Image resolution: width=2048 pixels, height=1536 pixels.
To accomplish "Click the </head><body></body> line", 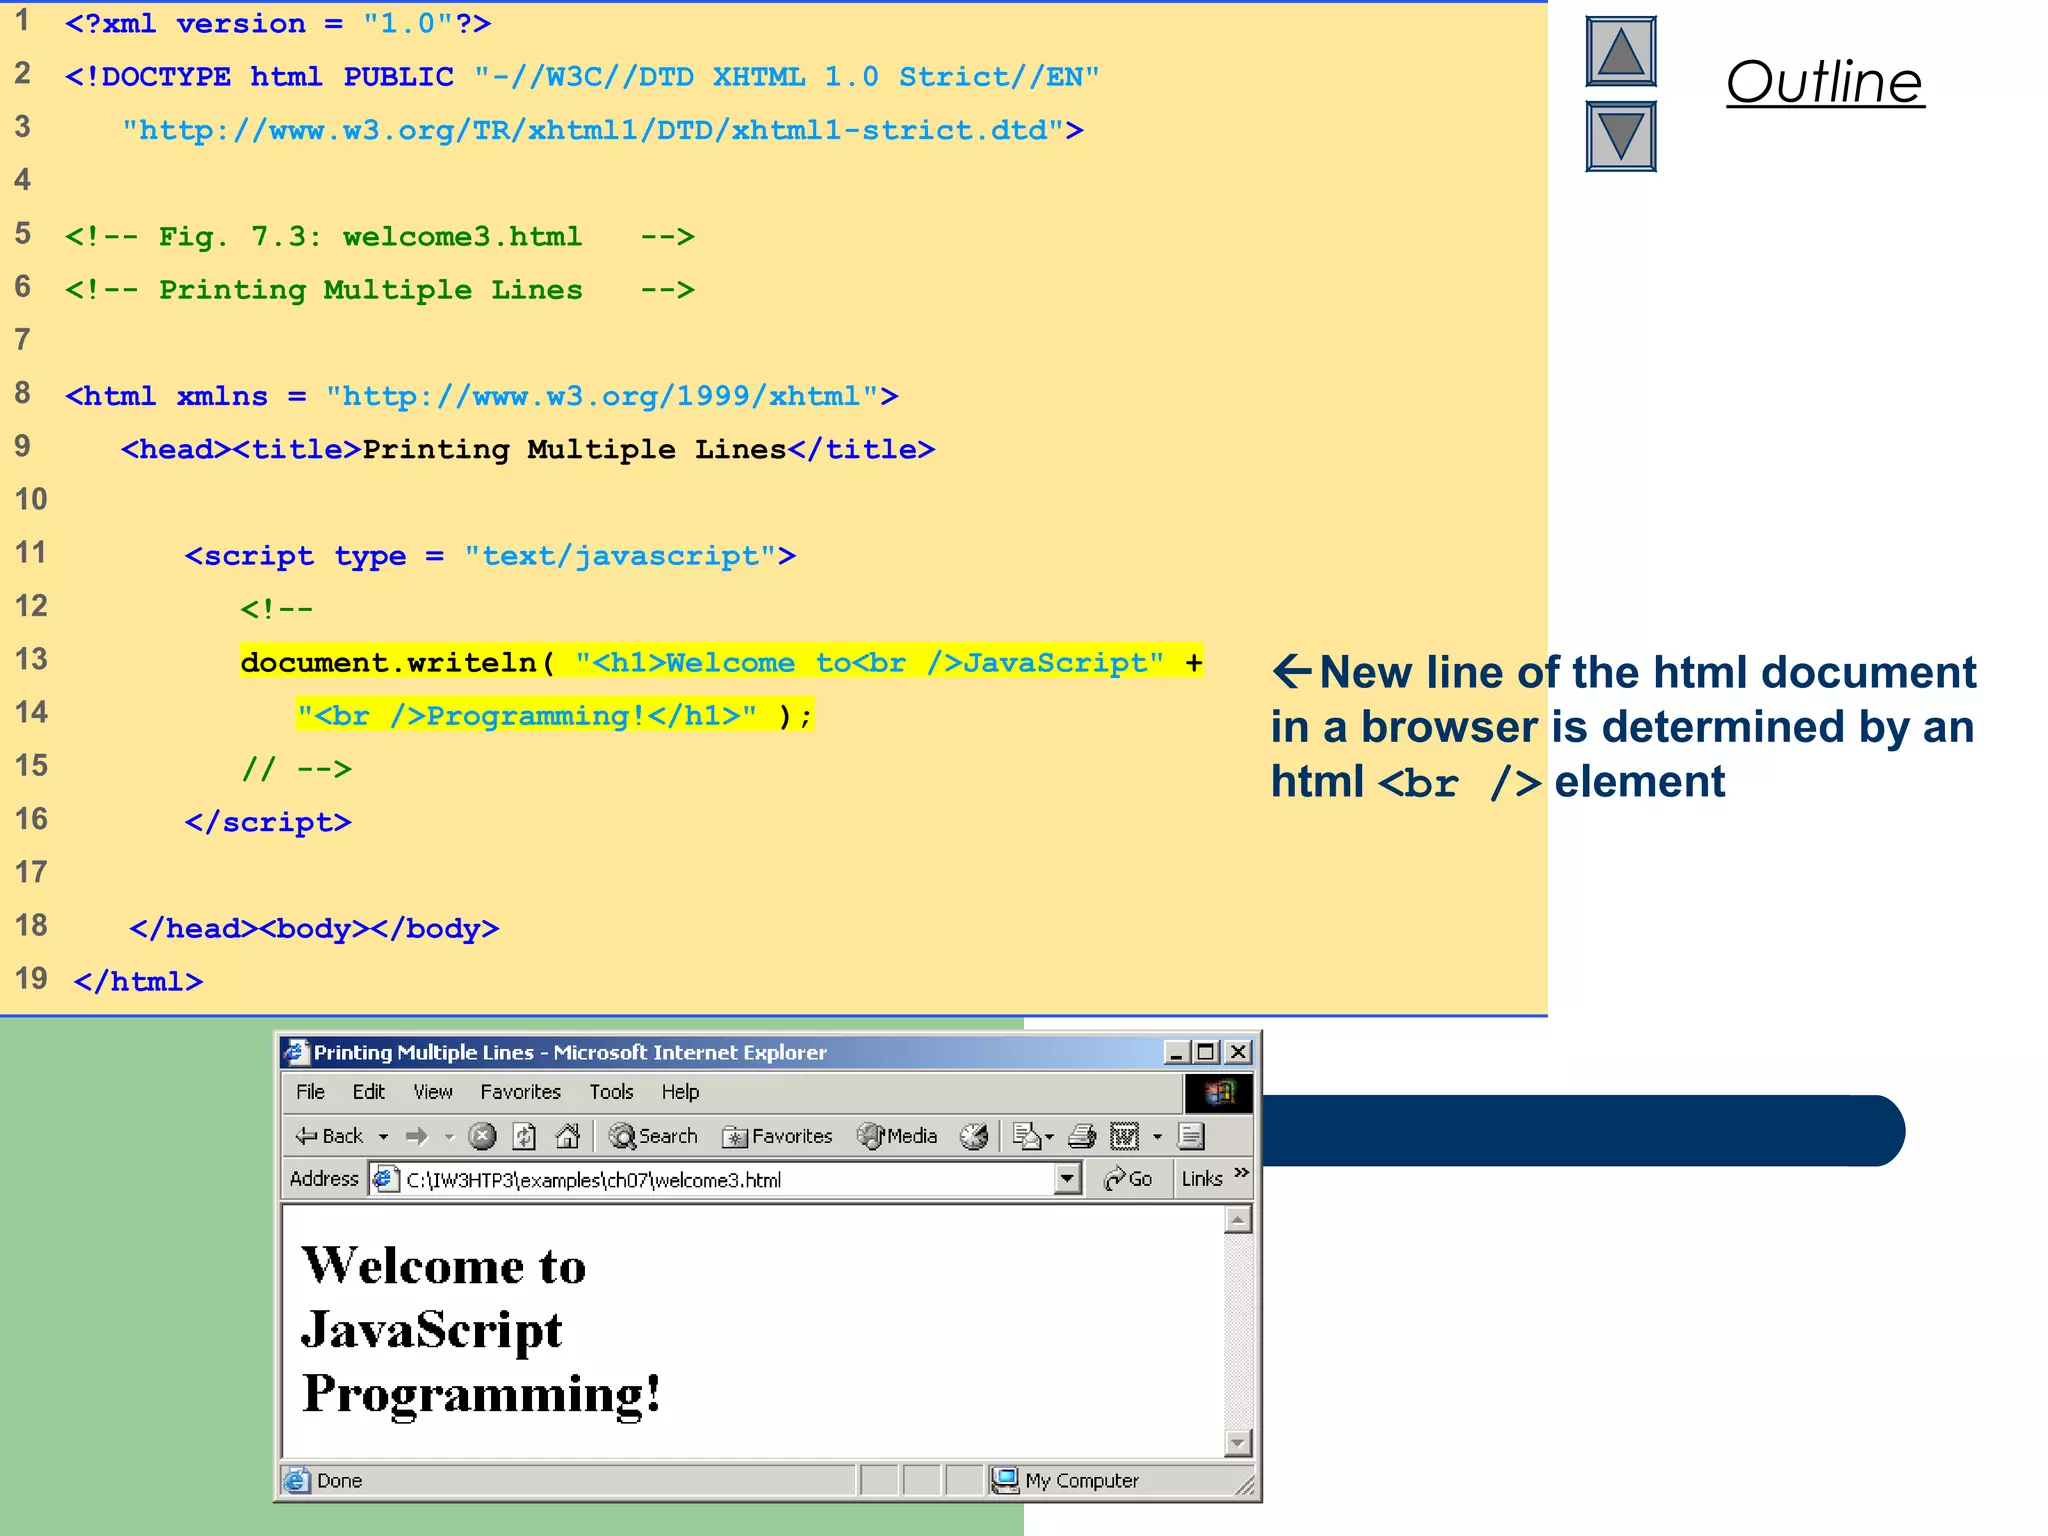I will [314, 929].
